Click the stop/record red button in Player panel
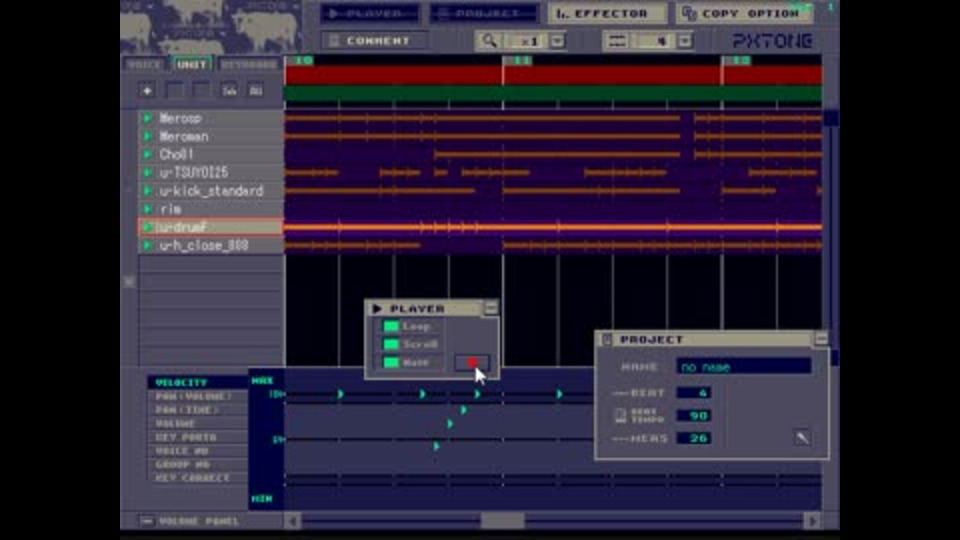The height and width of the screenshot is (540, 960). [472, 362]
